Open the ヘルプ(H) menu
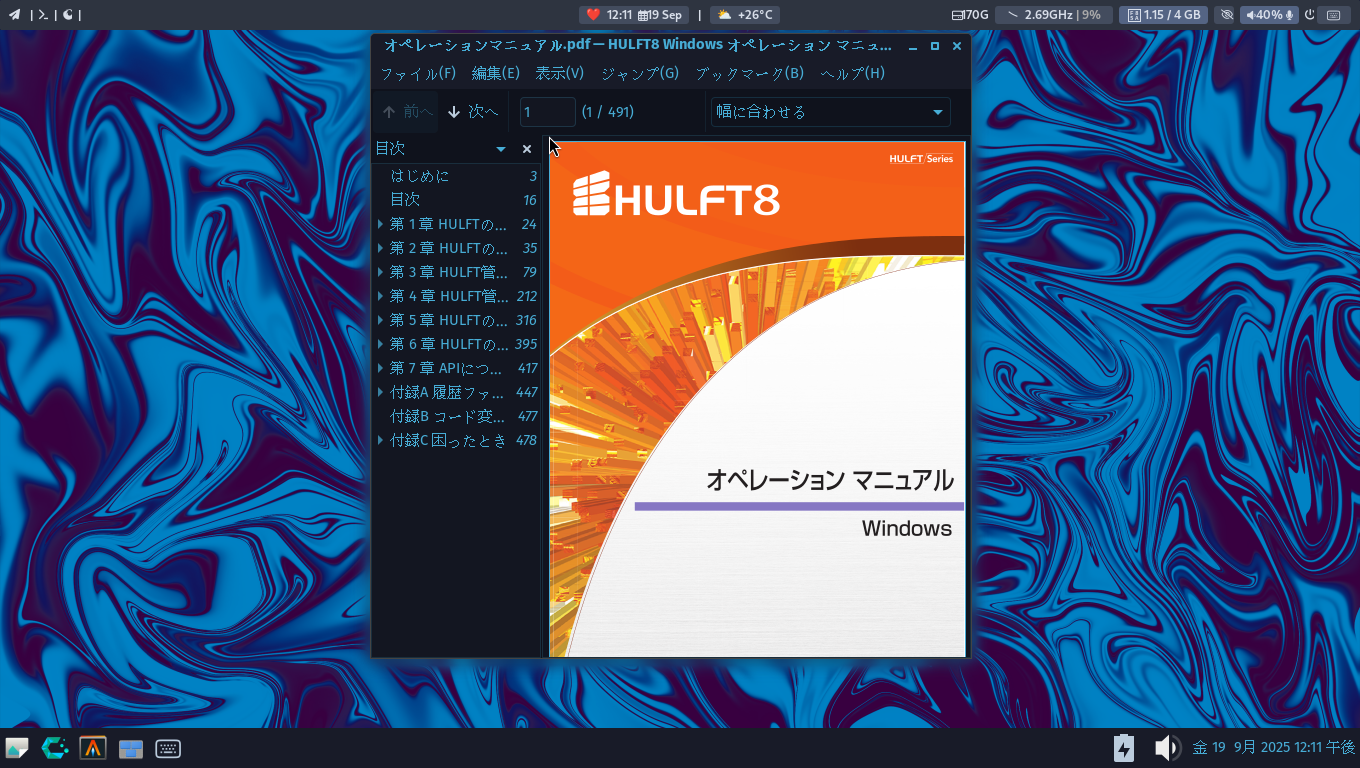The height and width of the screenshot is (768, 1360). (853, 73)
